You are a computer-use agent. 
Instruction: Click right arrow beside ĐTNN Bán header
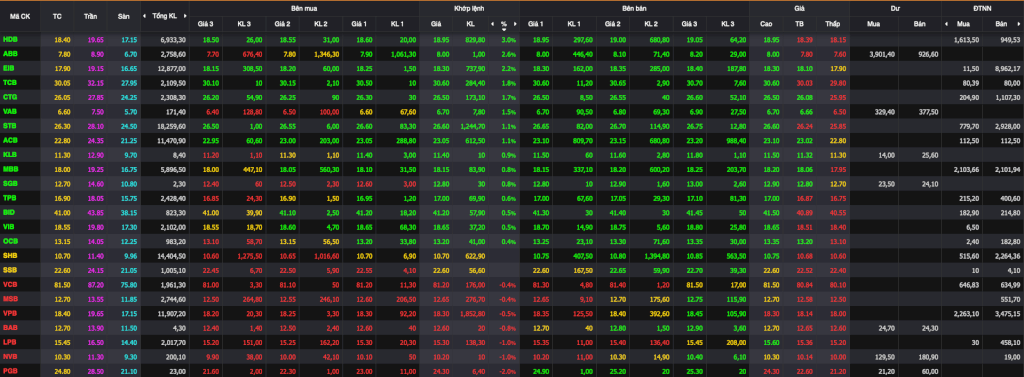coord(1019,24)
